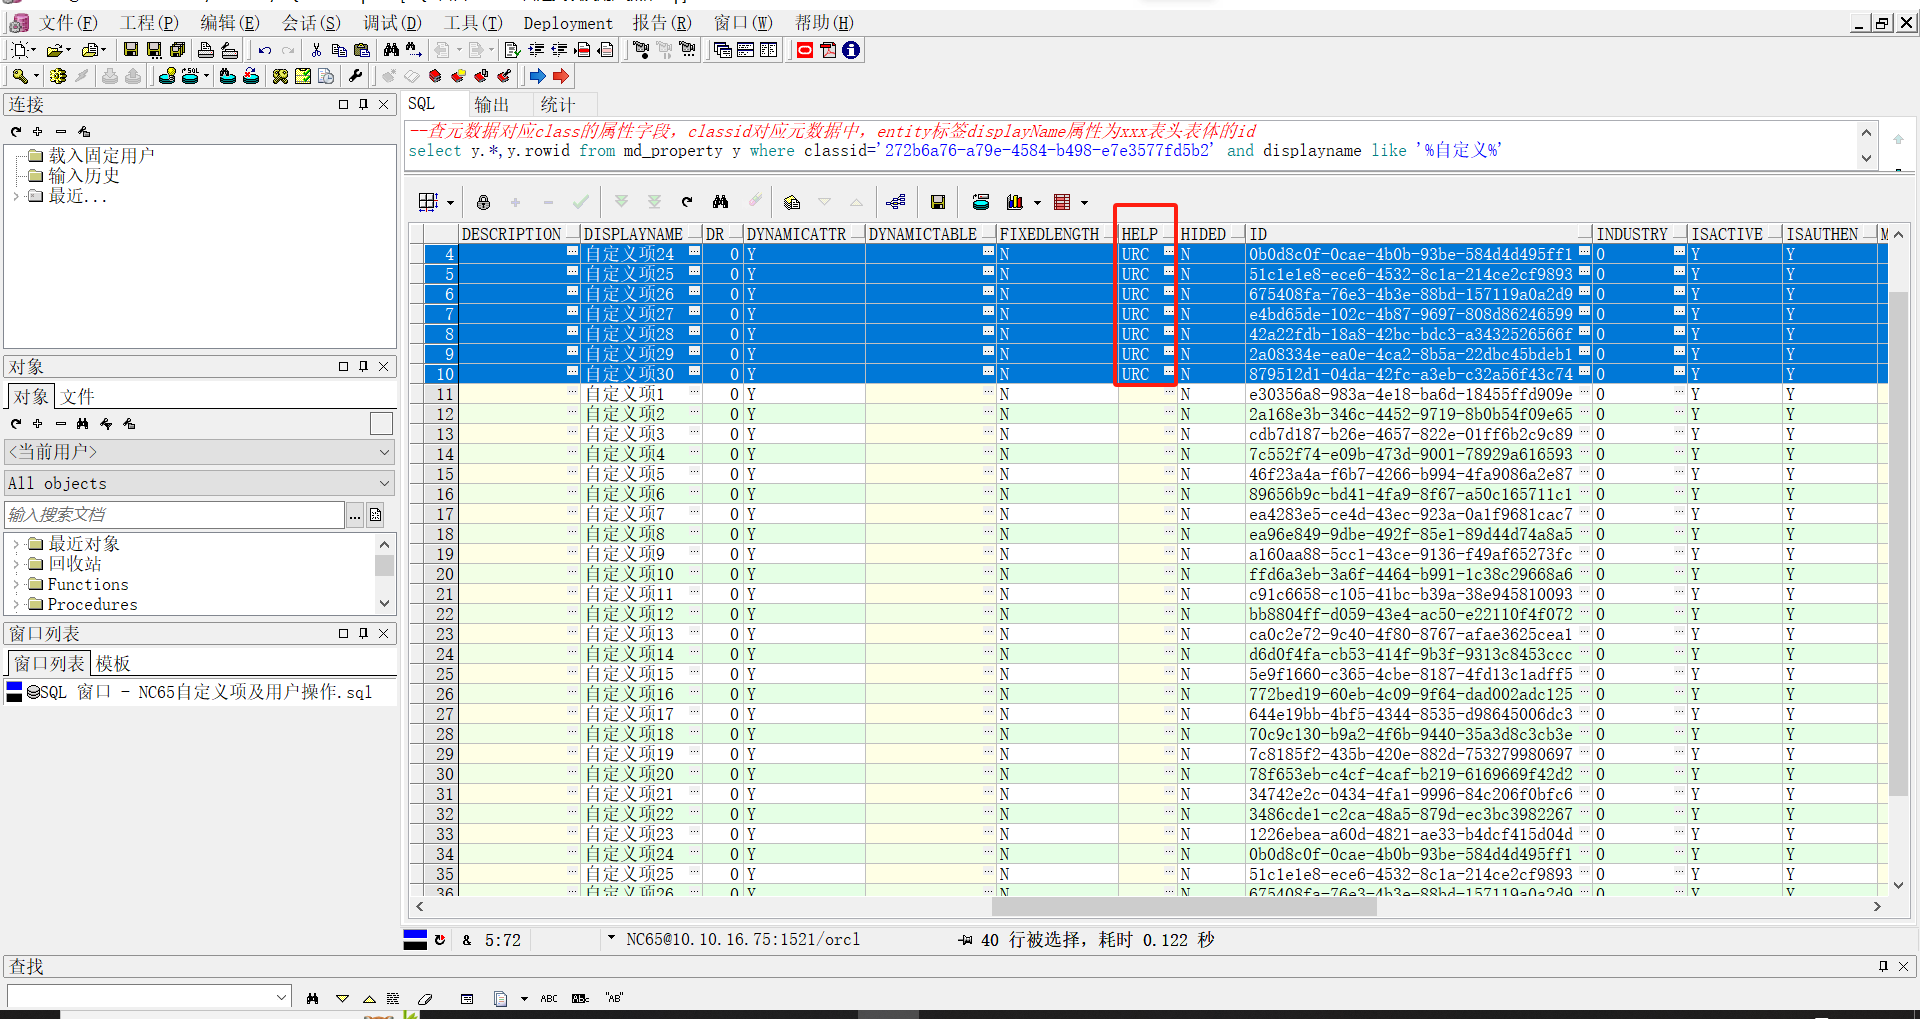1920x1019 pixels.
Task: Click the Execute gear icon
Action: pyautogui.click(x=58, y=76)
